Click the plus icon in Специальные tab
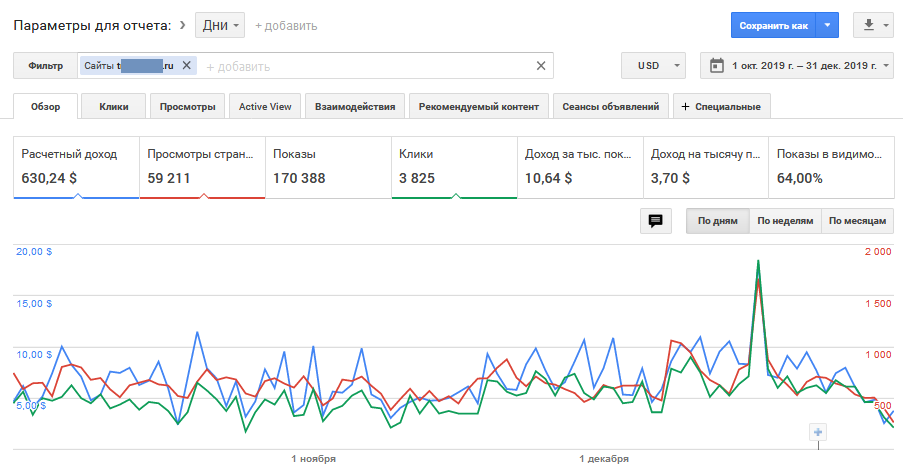This screenshot has height=472, width=908. 686,107
